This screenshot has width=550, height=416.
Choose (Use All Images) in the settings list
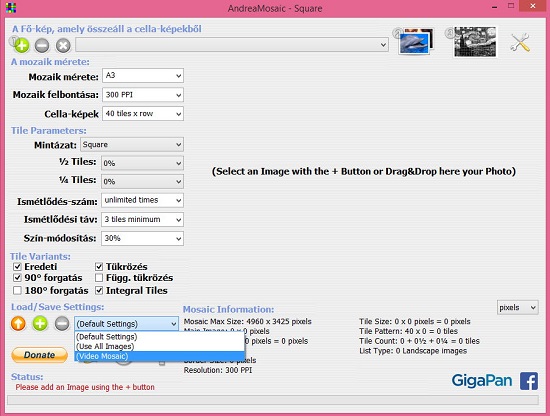click(160, 347)
